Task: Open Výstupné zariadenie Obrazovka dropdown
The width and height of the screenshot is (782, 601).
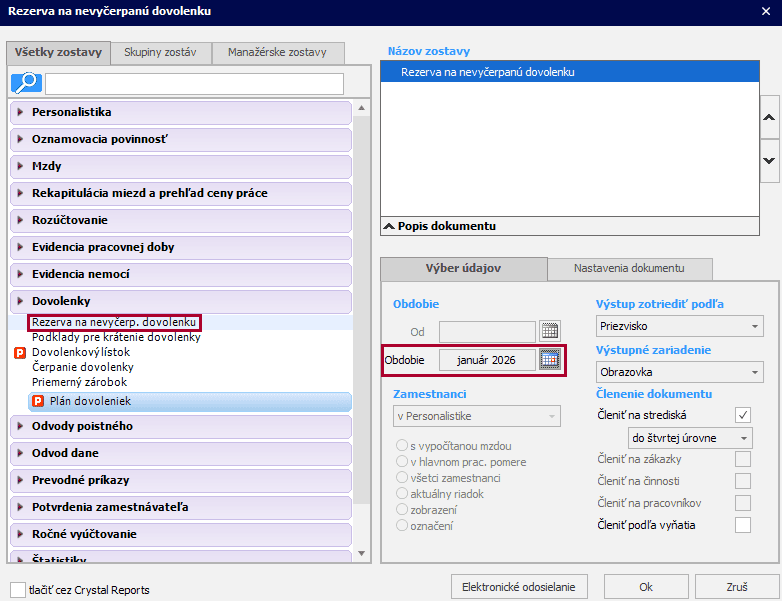Action: 679,372
